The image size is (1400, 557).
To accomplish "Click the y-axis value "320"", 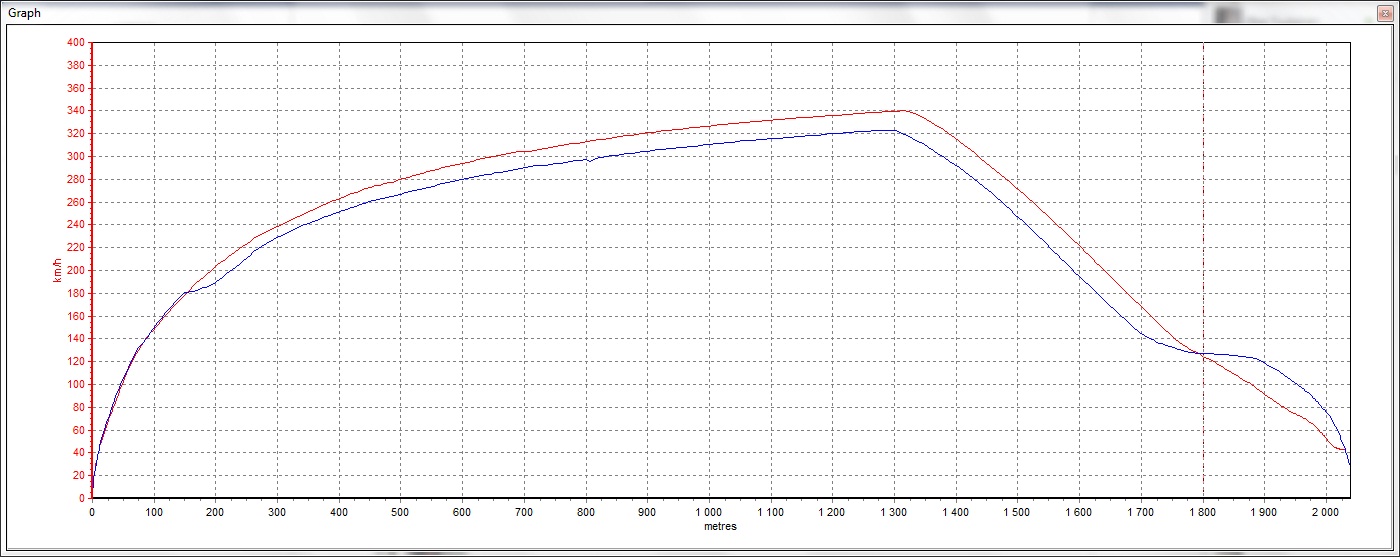I will [76, 134].
